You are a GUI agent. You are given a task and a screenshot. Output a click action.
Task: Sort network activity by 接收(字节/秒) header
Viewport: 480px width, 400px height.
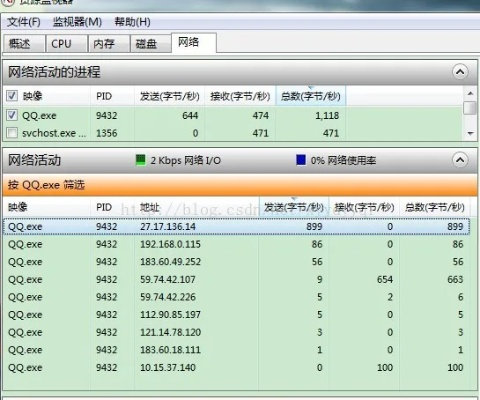[364, 207]
